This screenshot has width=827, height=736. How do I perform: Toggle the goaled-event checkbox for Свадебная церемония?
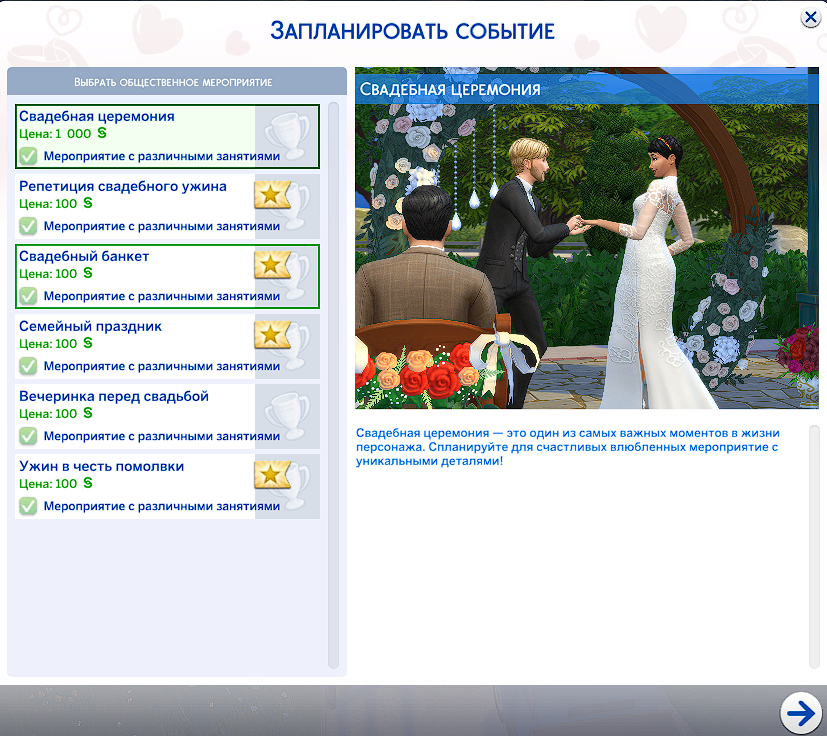pyautogui.click(x=28, y=156)
